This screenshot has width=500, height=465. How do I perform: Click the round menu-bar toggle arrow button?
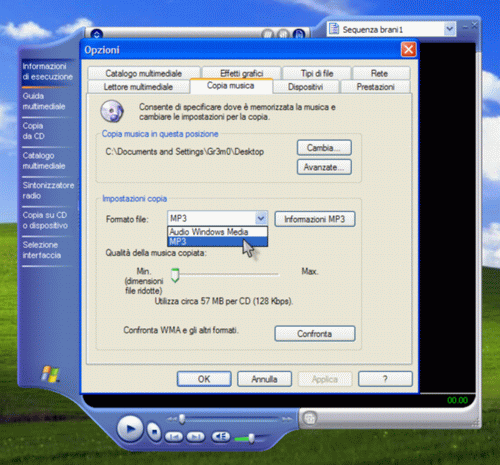coord(97,34)
